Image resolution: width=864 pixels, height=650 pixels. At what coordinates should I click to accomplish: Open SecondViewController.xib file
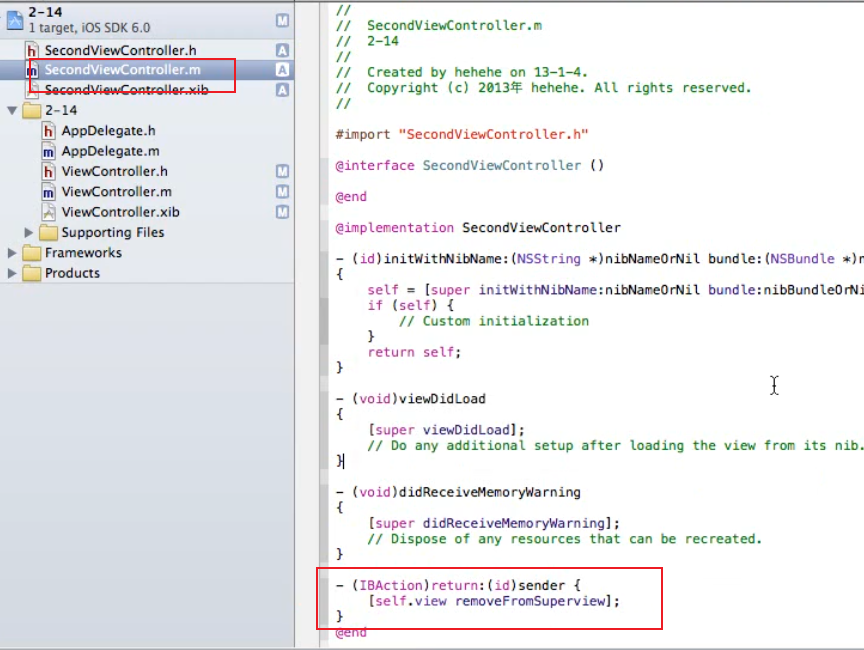(x=126, y=89)
